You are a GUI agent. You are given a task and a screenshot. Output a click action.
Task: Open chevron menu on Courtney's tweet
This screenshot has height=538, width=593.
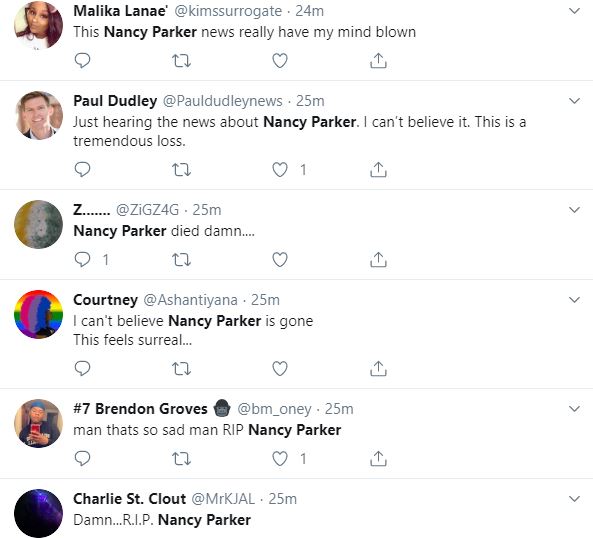pos(574,300)
